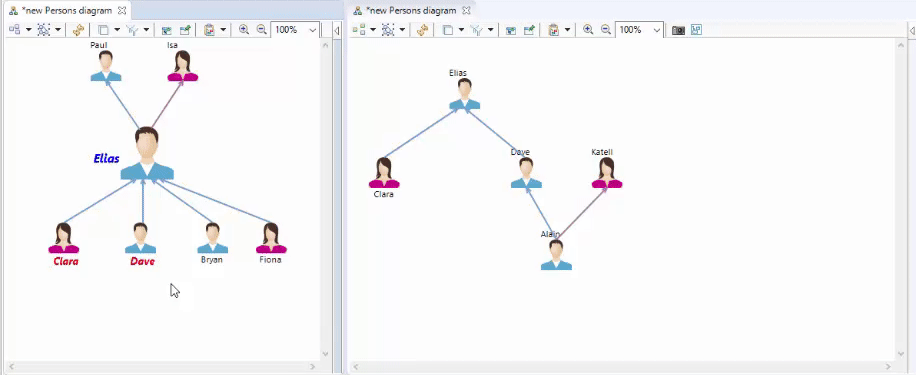916x375 pixels.
Task: Select Katell person node in right diagram
Action: click(x=606, y=173)
